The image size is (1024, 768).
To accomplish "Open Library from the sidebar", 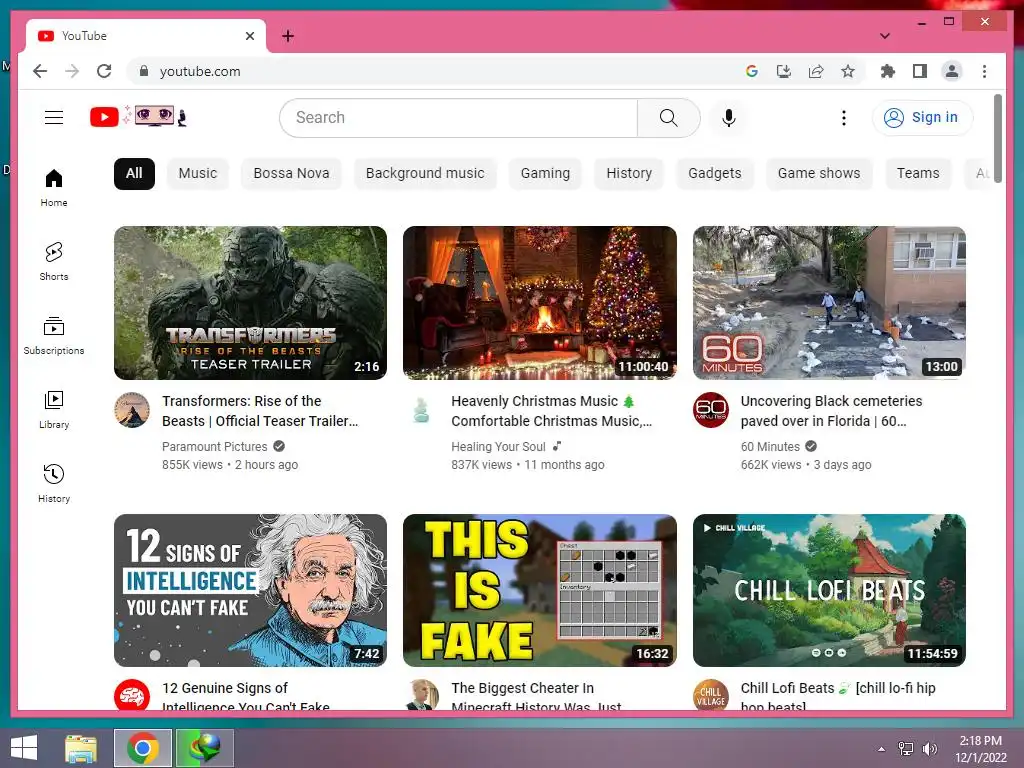I will click(x=54, y=409).
